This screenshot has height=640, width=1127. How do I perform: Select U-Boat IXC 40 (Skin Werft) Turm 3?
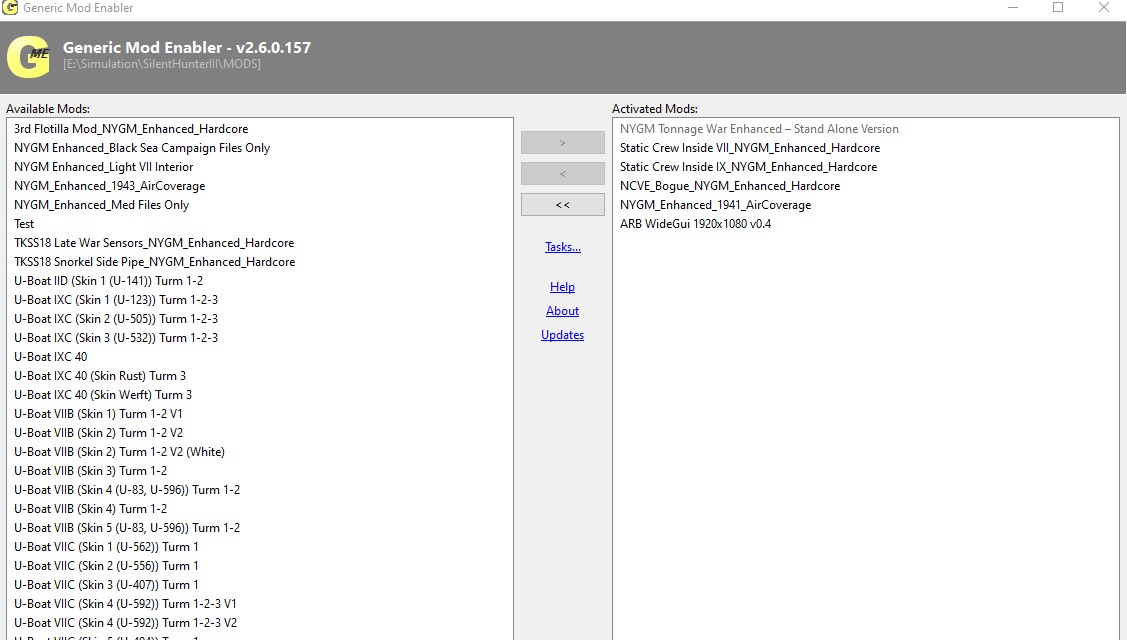(103, 395)
